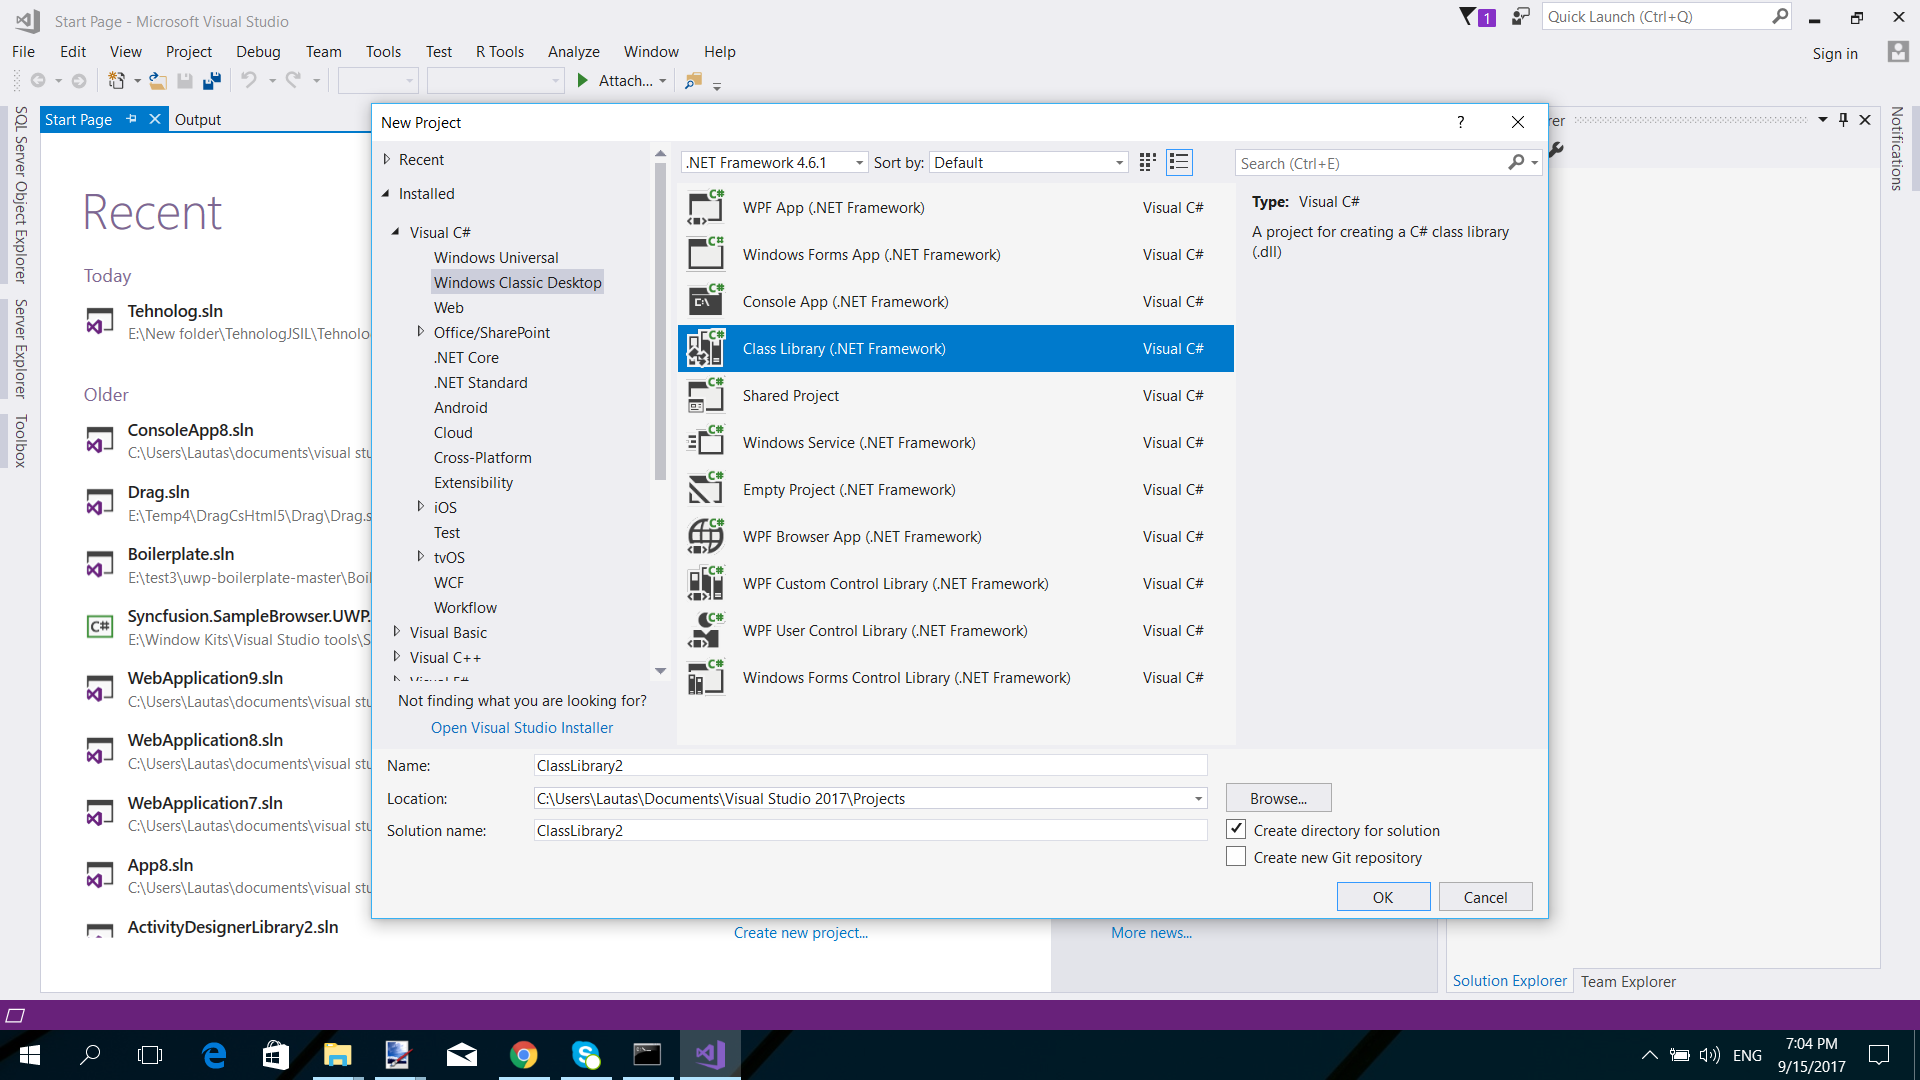Switch to the Team Explorer tab

(x=1628, y=981)
